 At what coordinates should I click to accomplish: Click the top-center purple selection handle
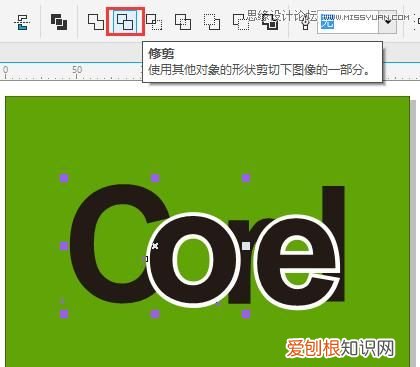[x=155, y=178]
